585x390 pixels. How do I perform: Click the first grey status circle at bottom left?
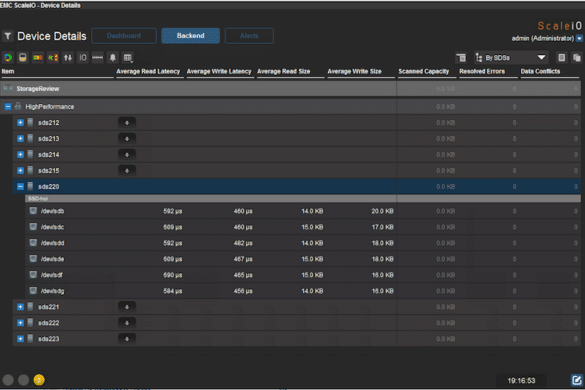tap(8, 380)
